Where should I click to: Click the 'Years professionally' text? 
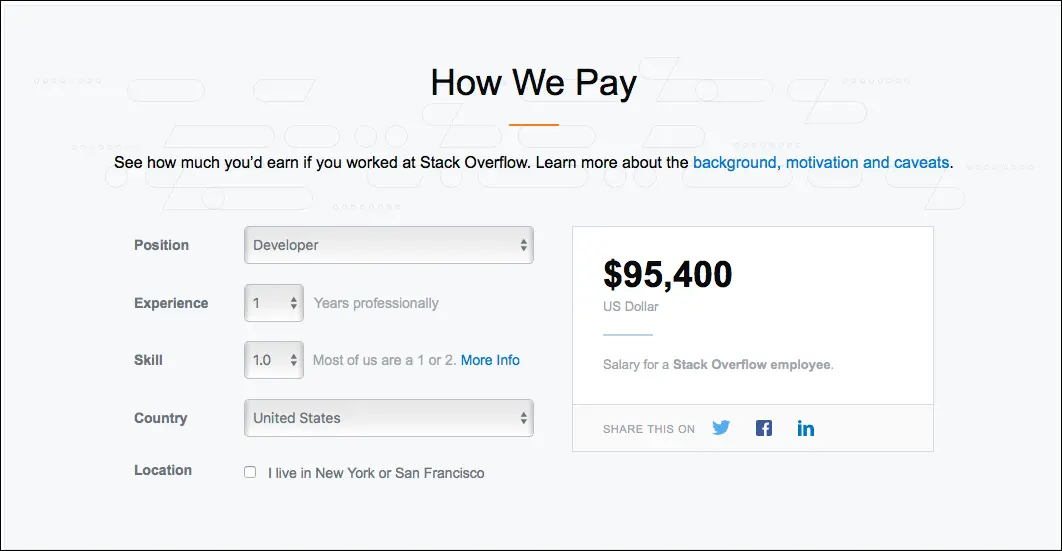coord(376,303)
